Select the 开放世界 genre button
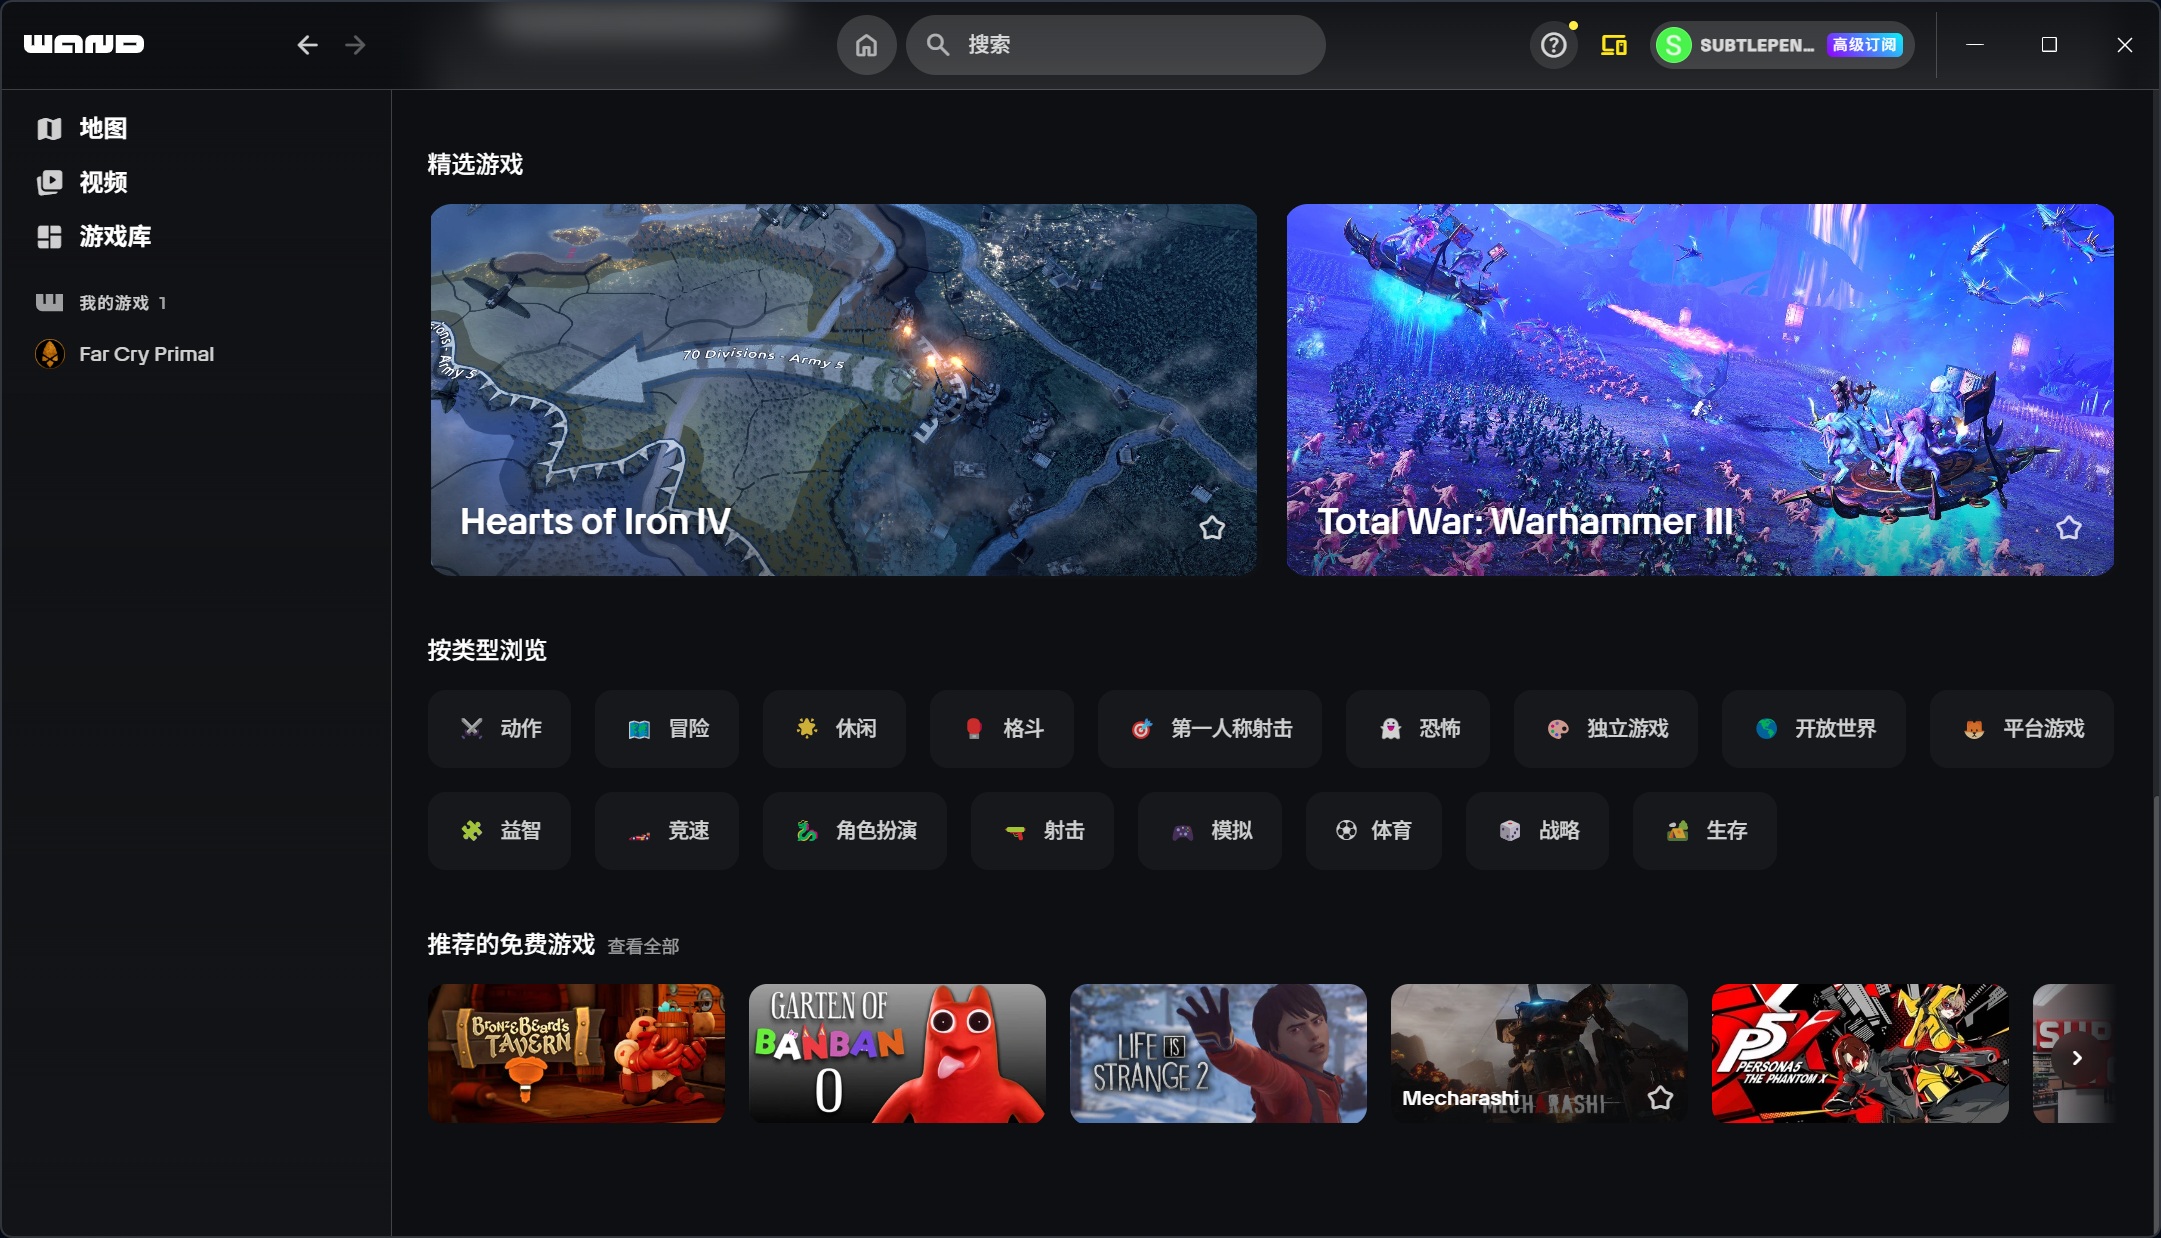This screenshot has width=2161, height=1238. [x=1815, y=729]
